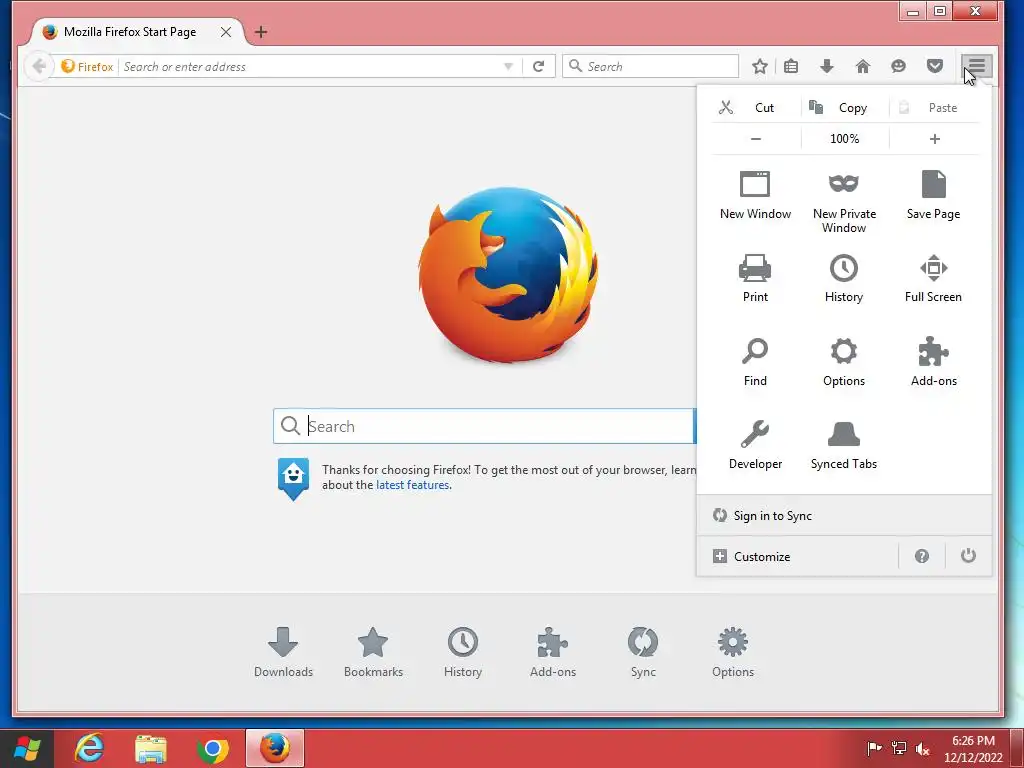
Task: Open Customize in the menu panel
Action: (798, 556)
